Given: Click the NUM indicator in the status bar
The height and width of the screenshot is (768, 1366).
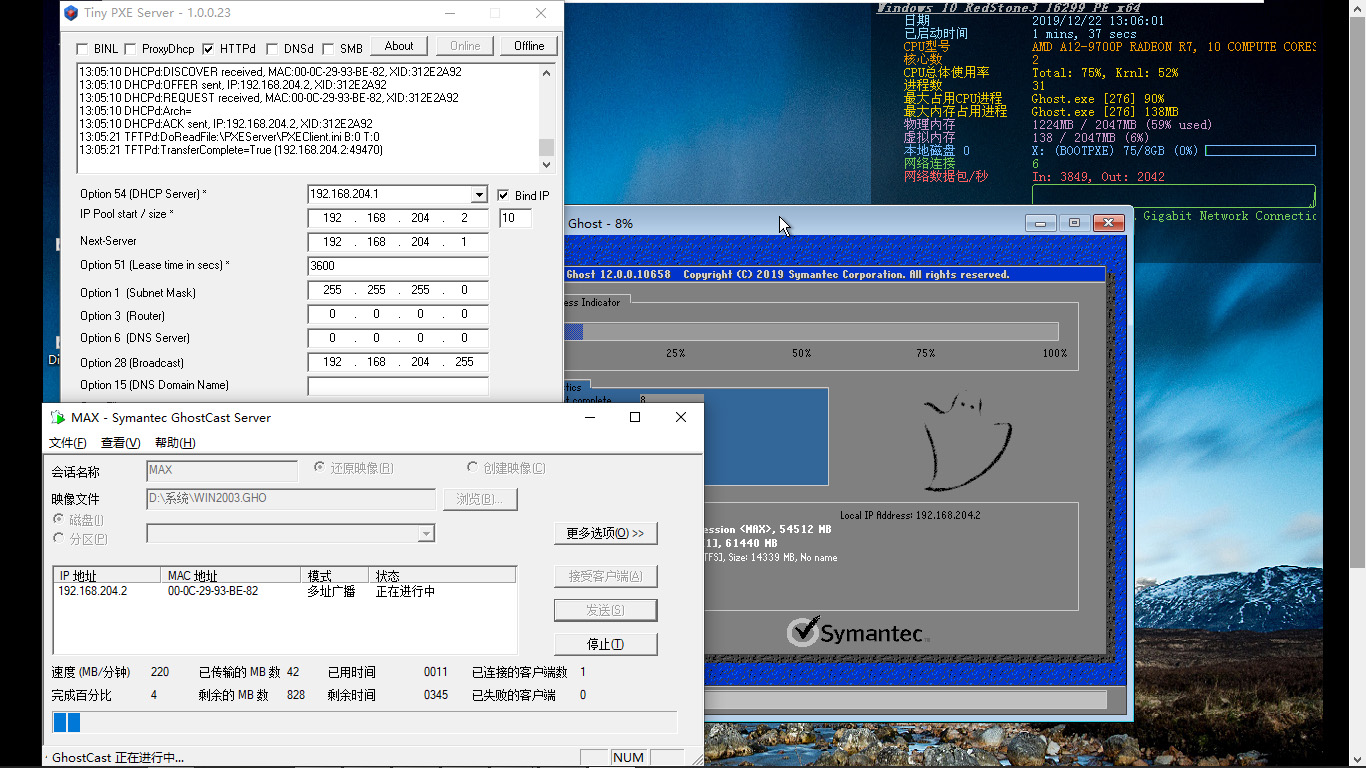Looking at the screenshot, I should click(x=628, y=758).
